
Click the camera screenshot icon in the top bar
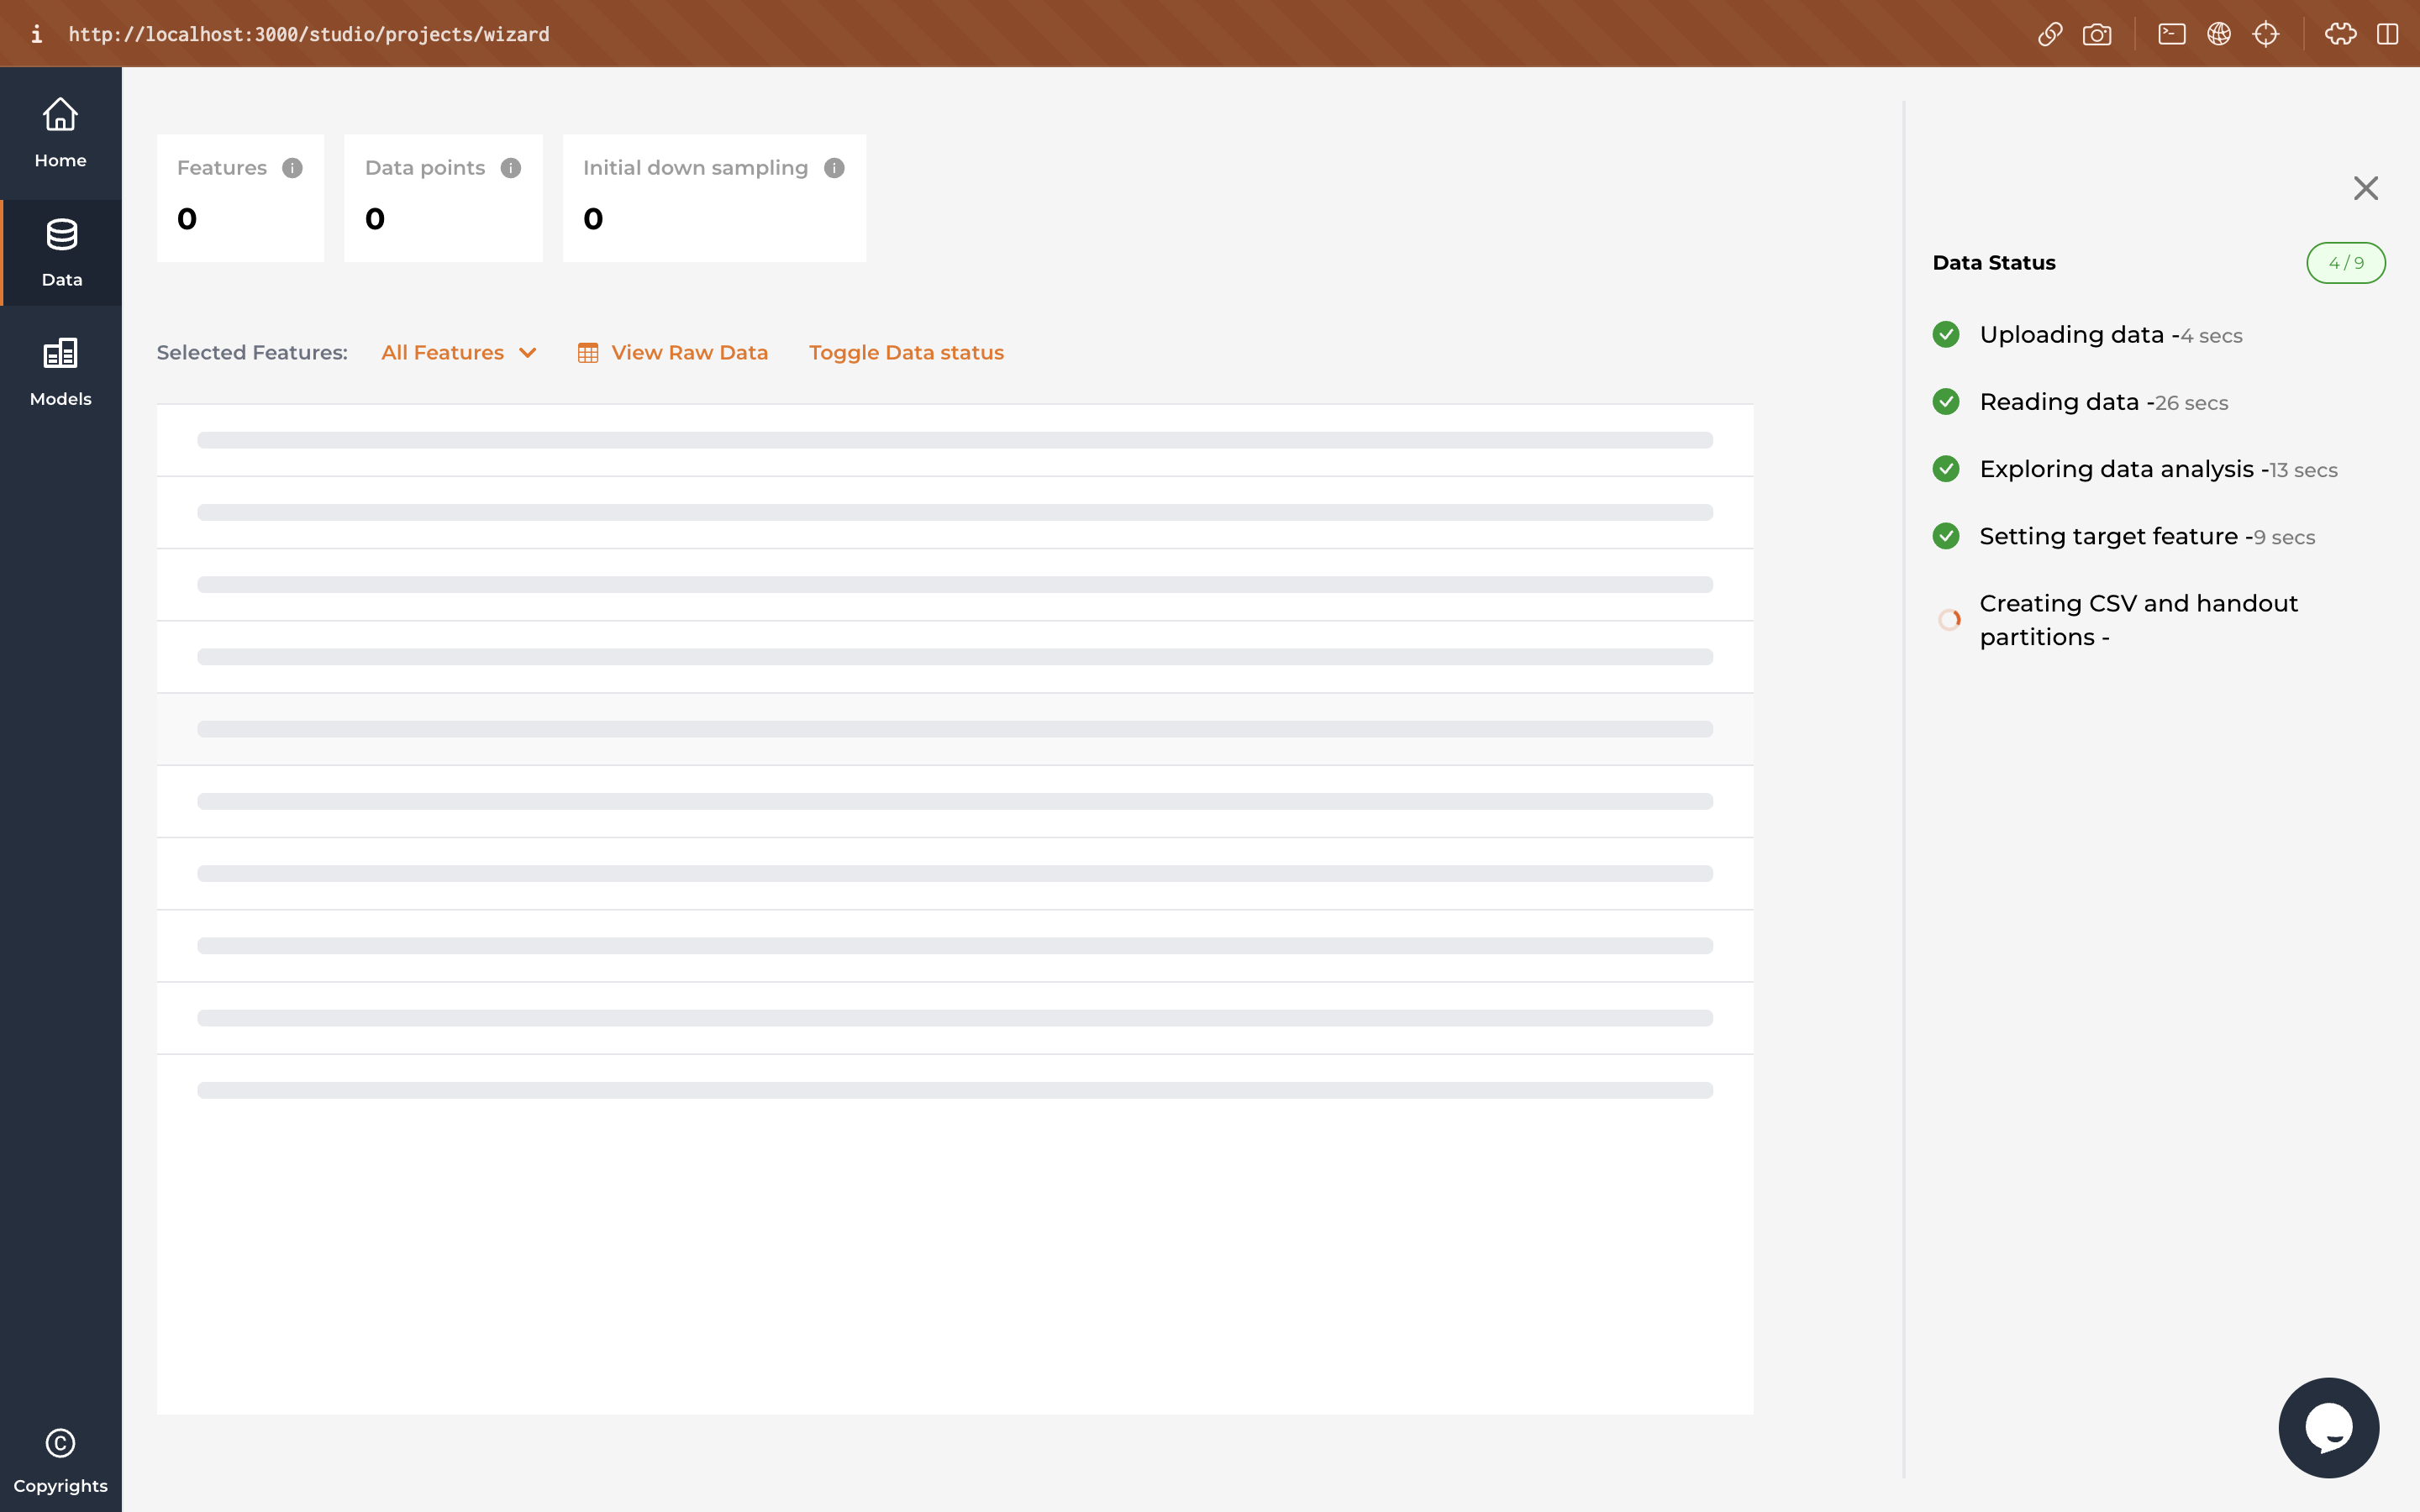pos(2097,34)
